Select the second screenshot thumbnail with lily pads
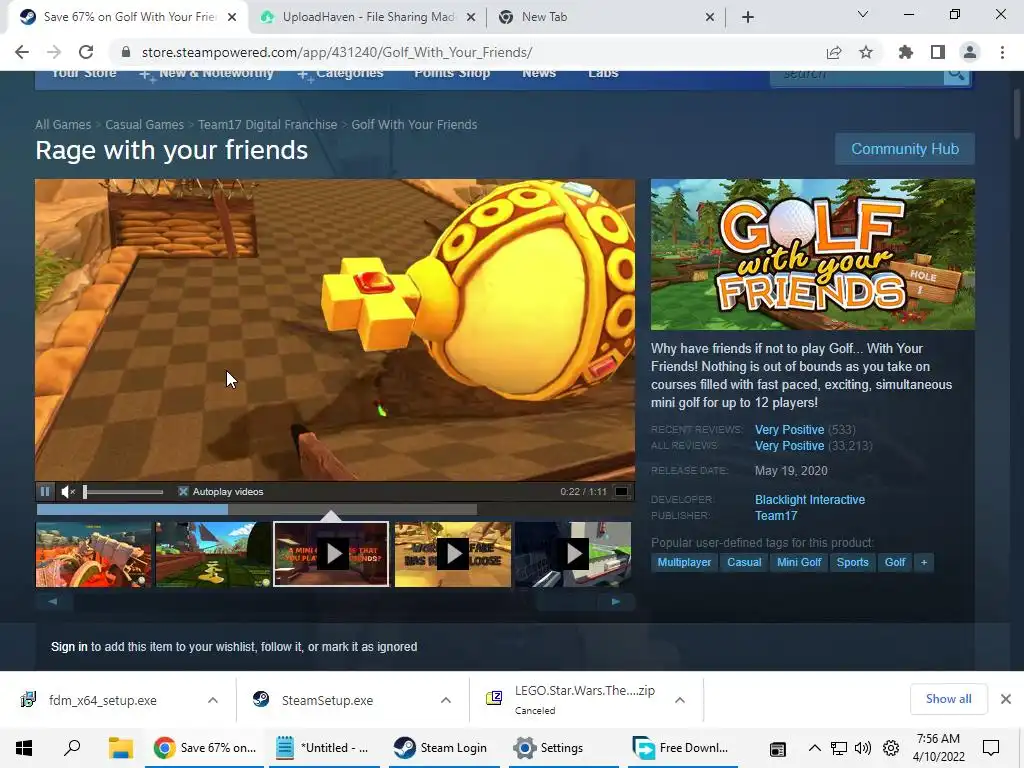 [213, 554]
